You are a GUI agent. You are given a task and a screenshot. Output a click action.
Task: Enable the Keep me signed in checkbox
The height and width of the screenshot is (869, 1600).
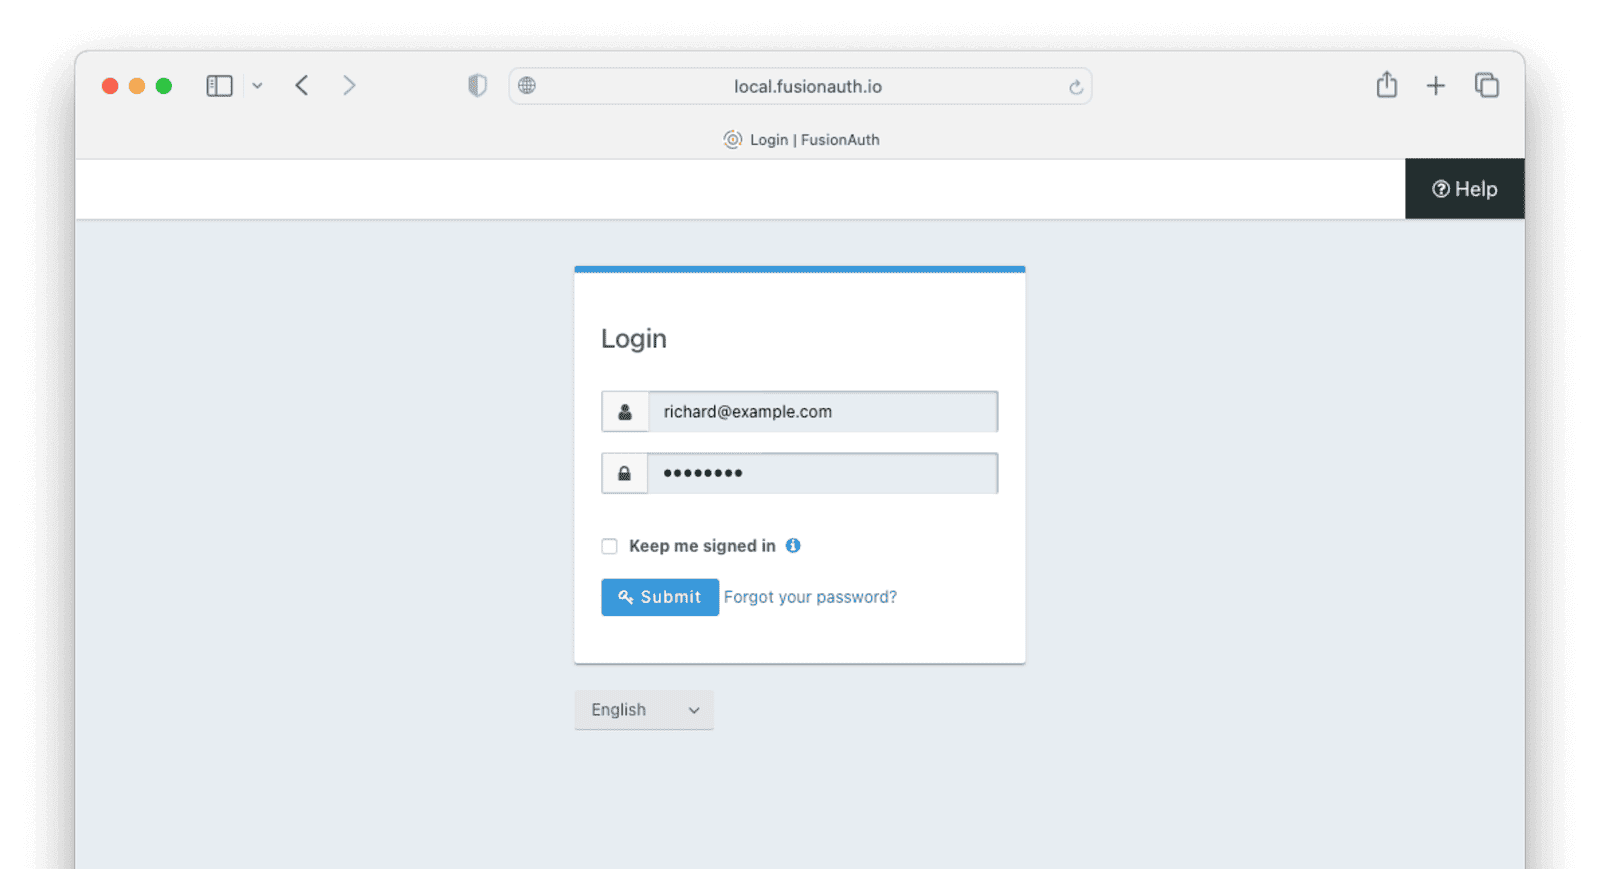click(609, 546)
